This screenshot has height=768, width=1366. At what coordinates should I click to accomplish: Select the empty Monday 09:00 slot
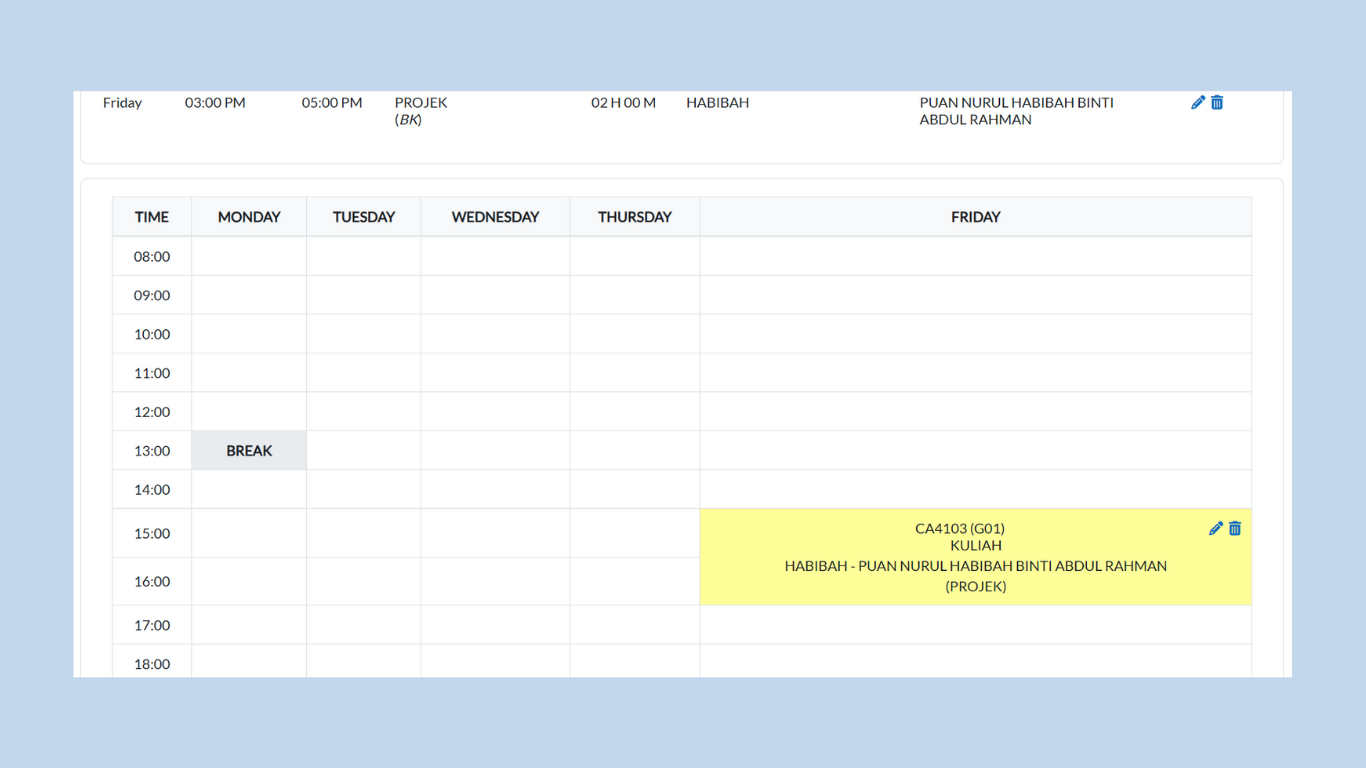click(x=249, y=295)
